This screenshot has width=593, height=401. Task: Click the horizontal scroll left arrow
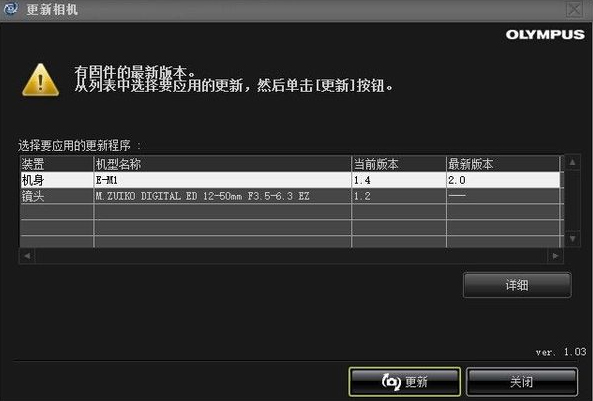[x=27, y=256]
